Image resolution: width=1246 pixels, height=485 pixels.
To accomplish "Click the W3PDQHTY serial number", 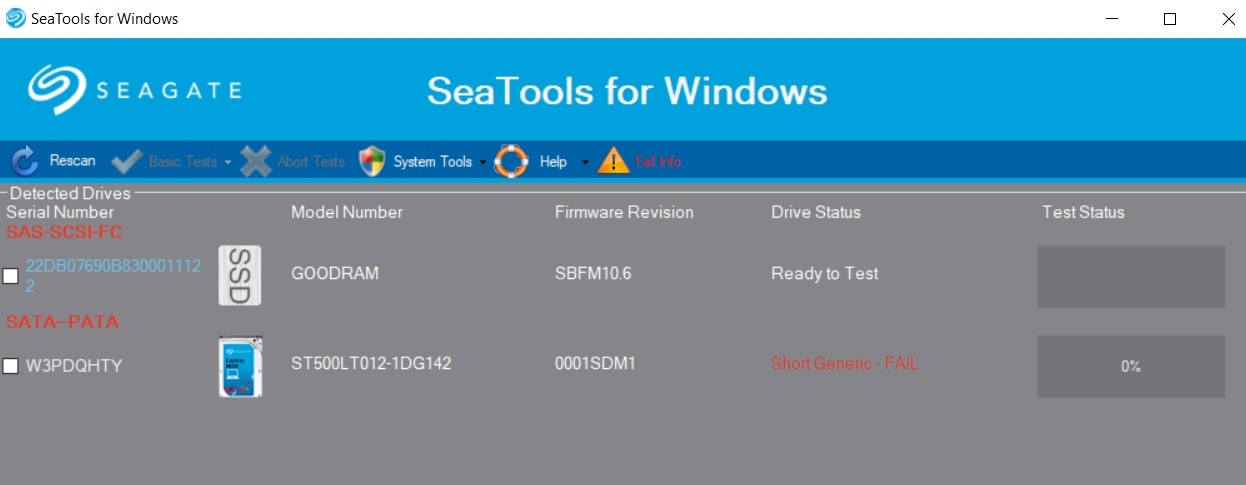I will [74, 366].
